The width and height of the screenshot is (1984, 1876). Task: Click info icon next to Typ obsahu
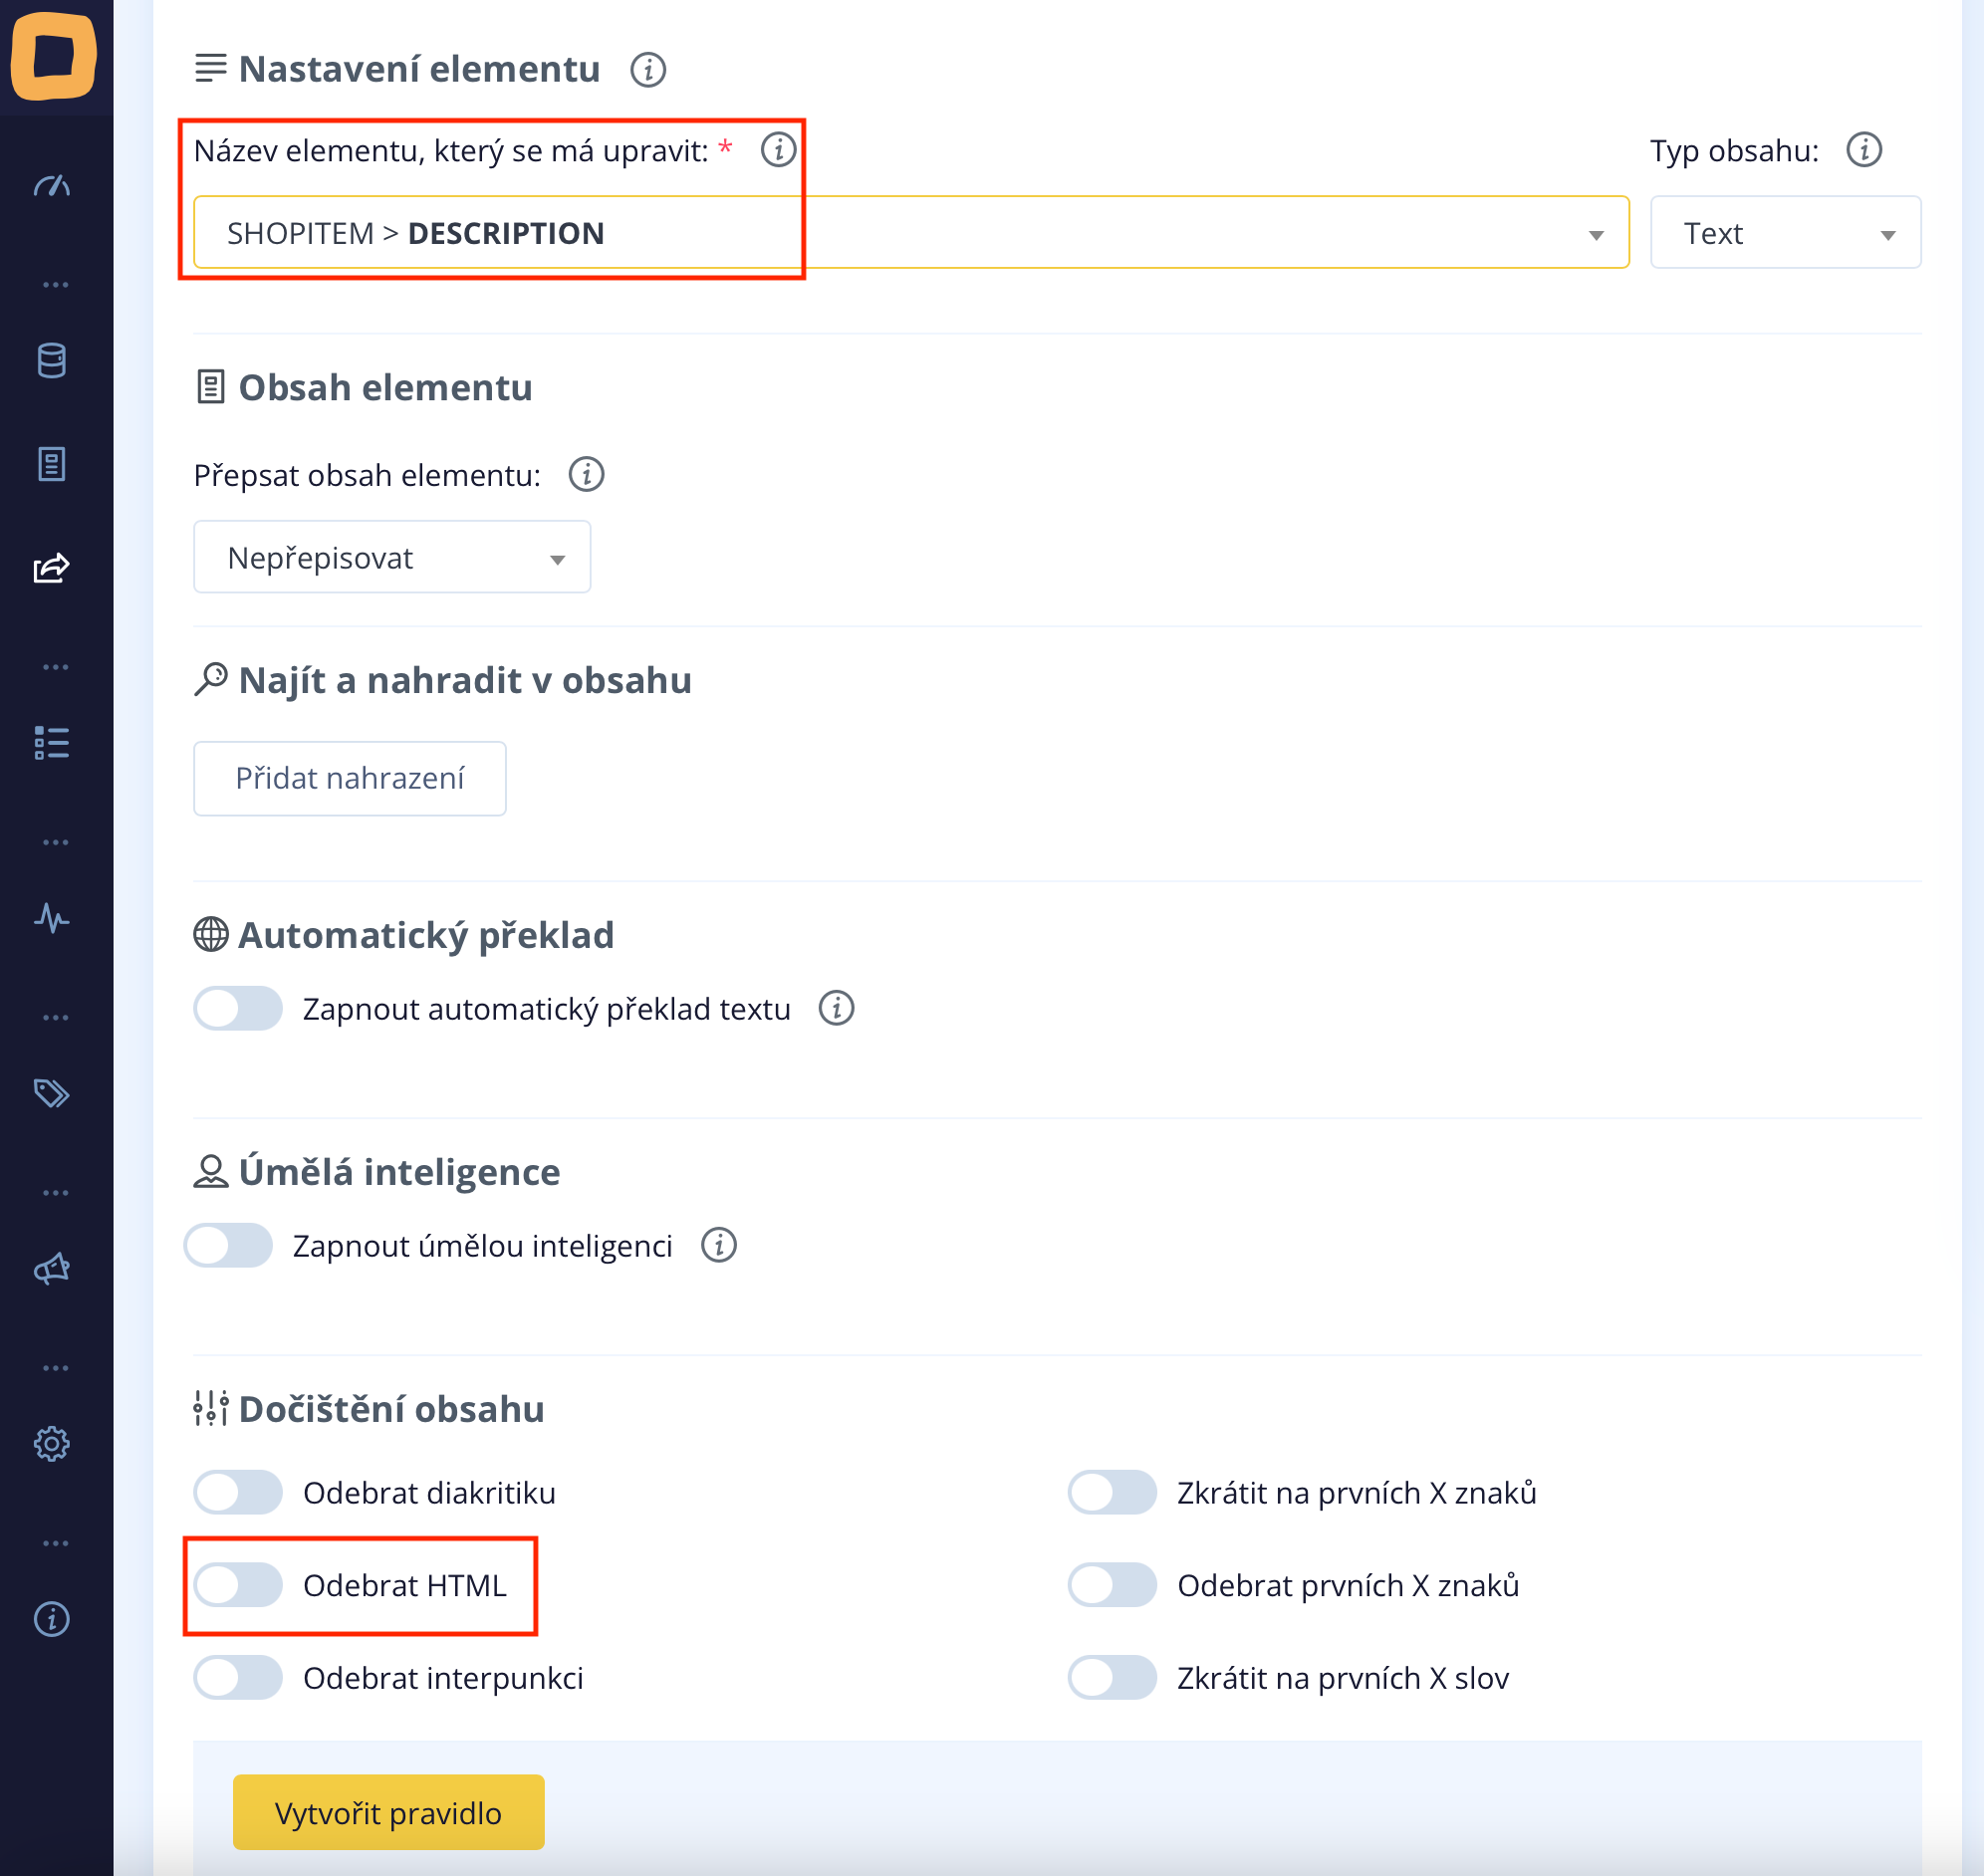tap(1863, 150)
